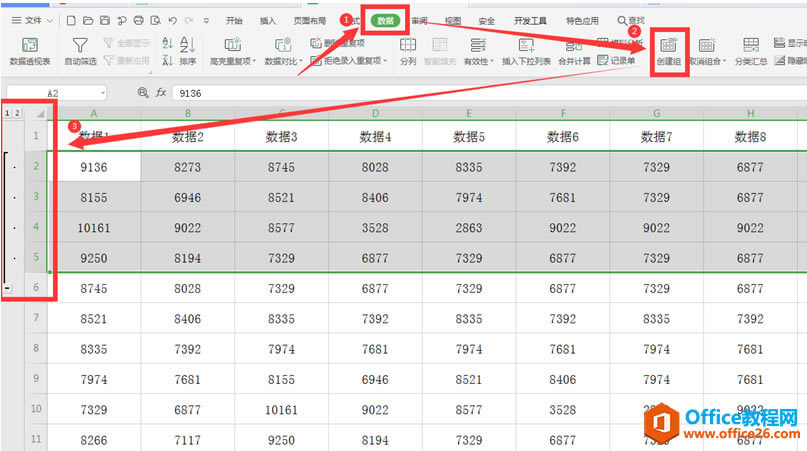The width and height of the screenshot is (807, 451).
Task: Expand the 数据对比 dropdown arrow
Action: point(301,61)
